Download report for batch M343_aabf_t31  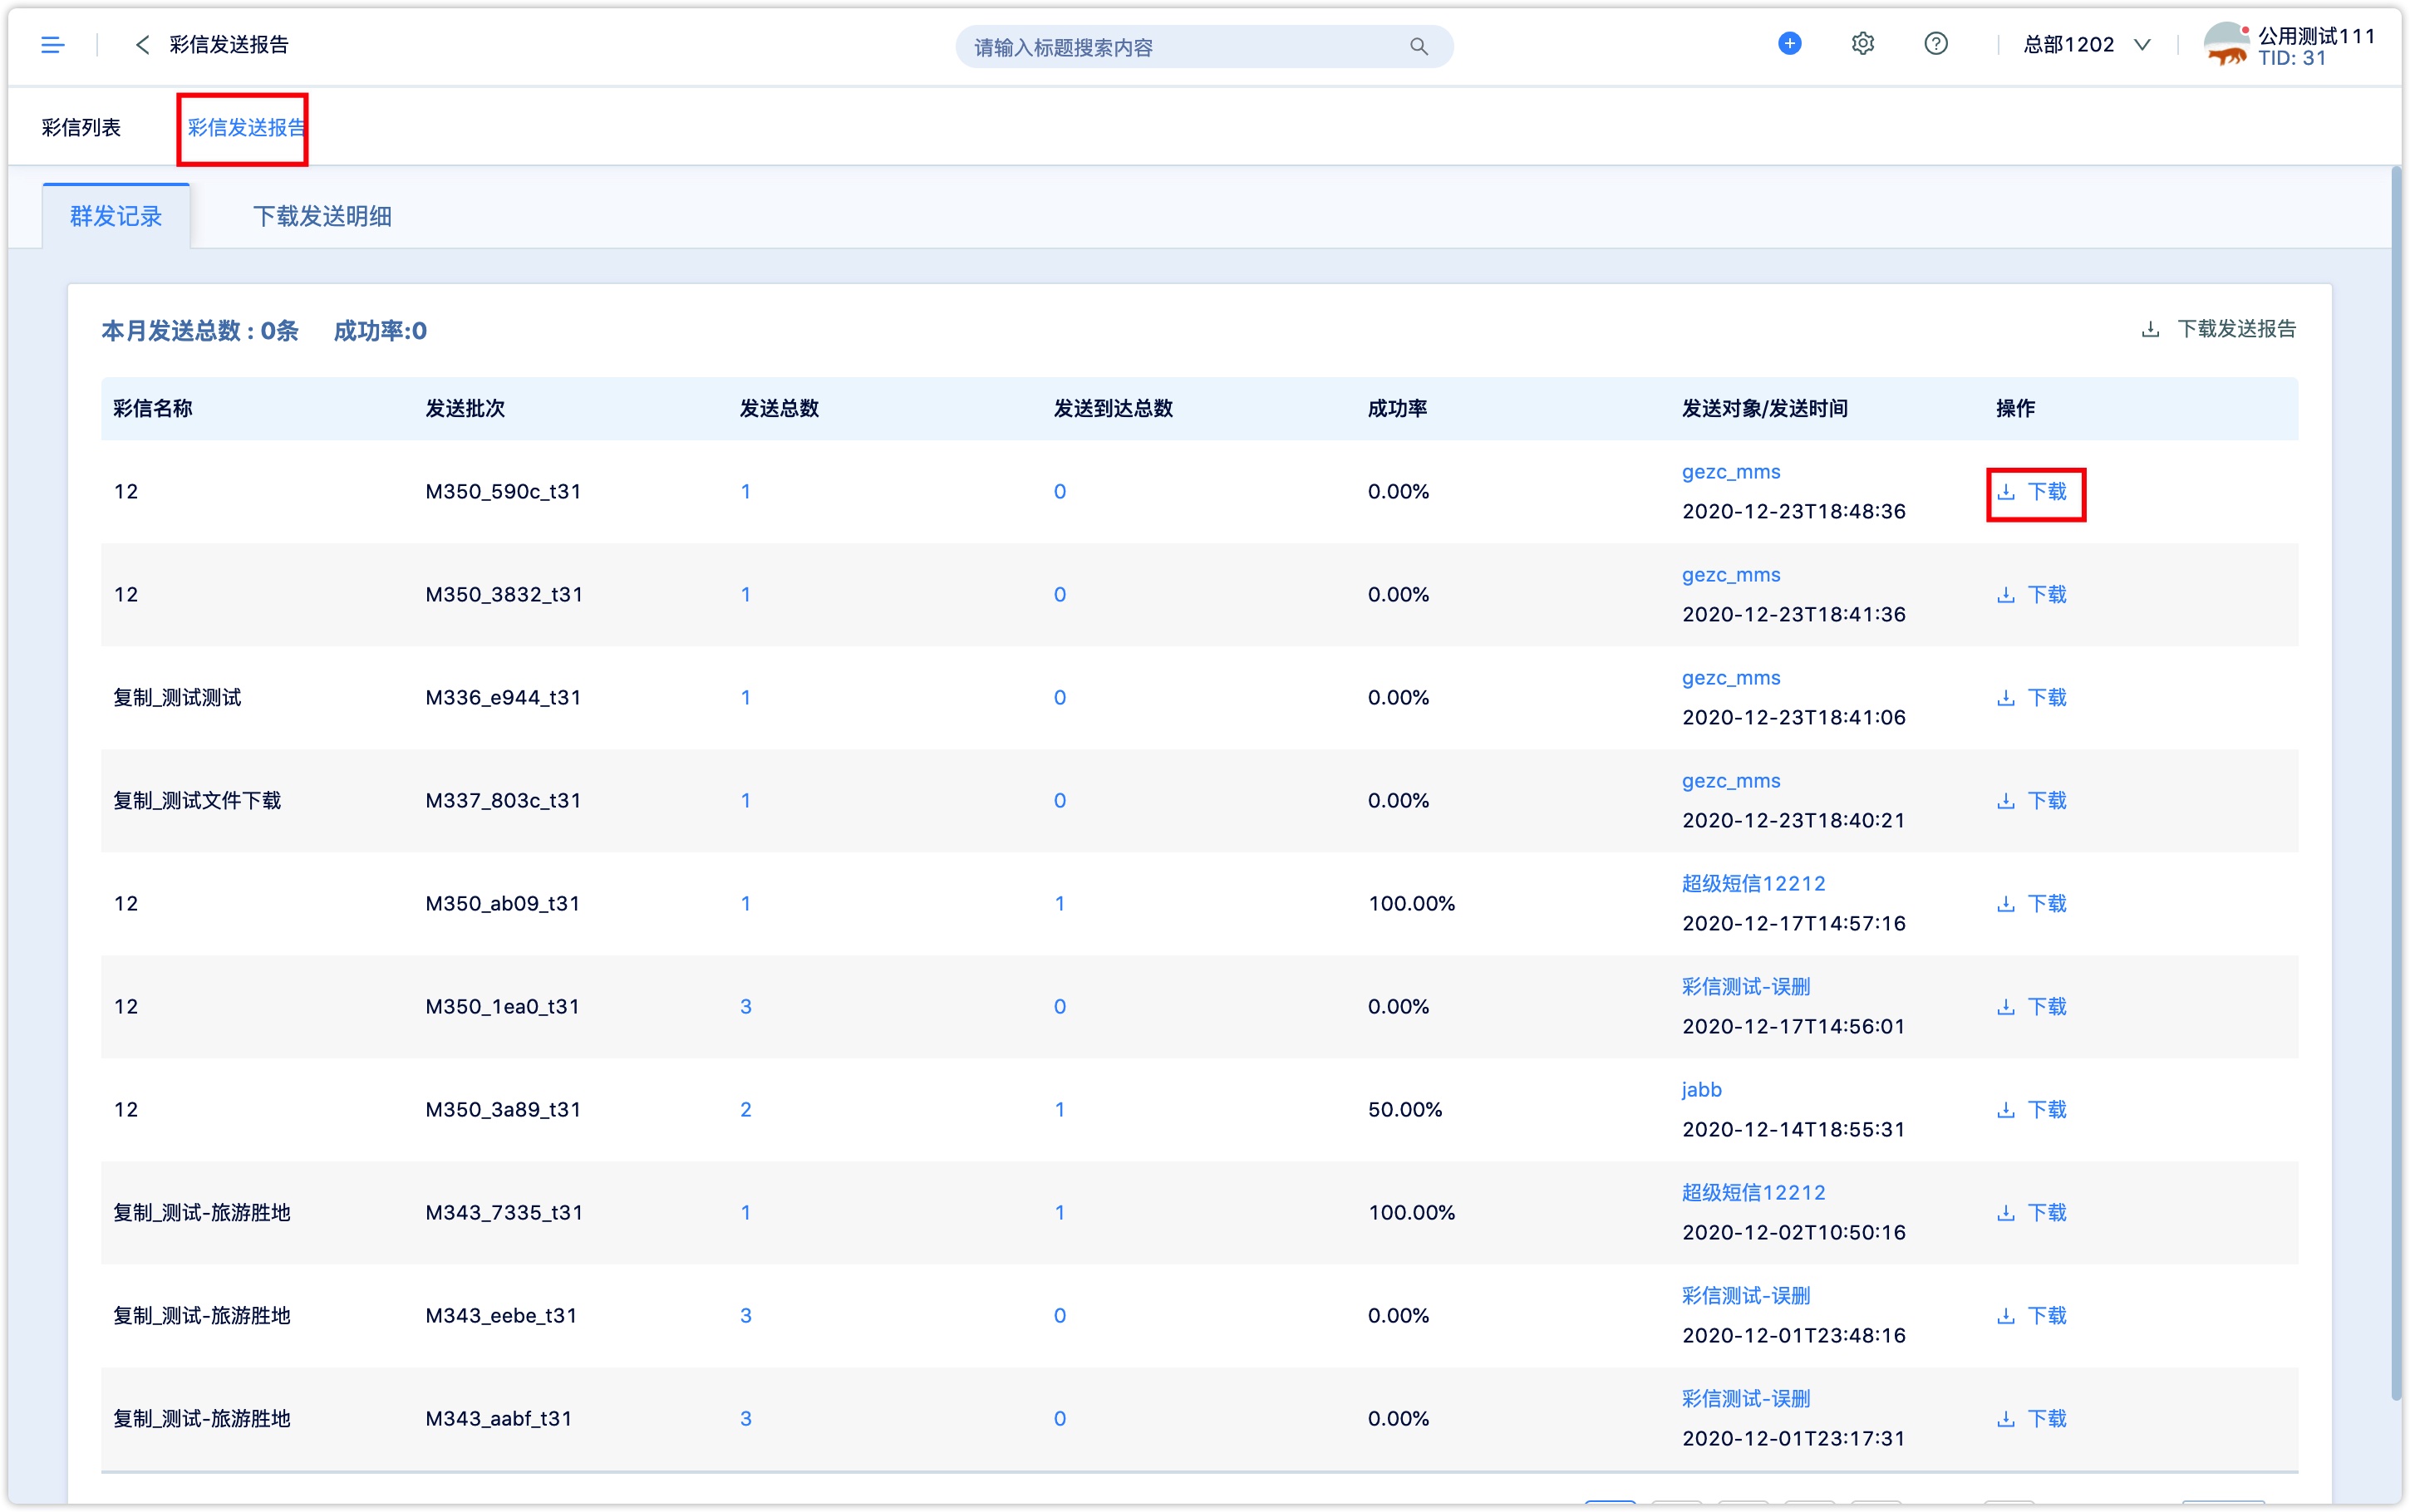pyautogui.click(x=2032, y=1419)
